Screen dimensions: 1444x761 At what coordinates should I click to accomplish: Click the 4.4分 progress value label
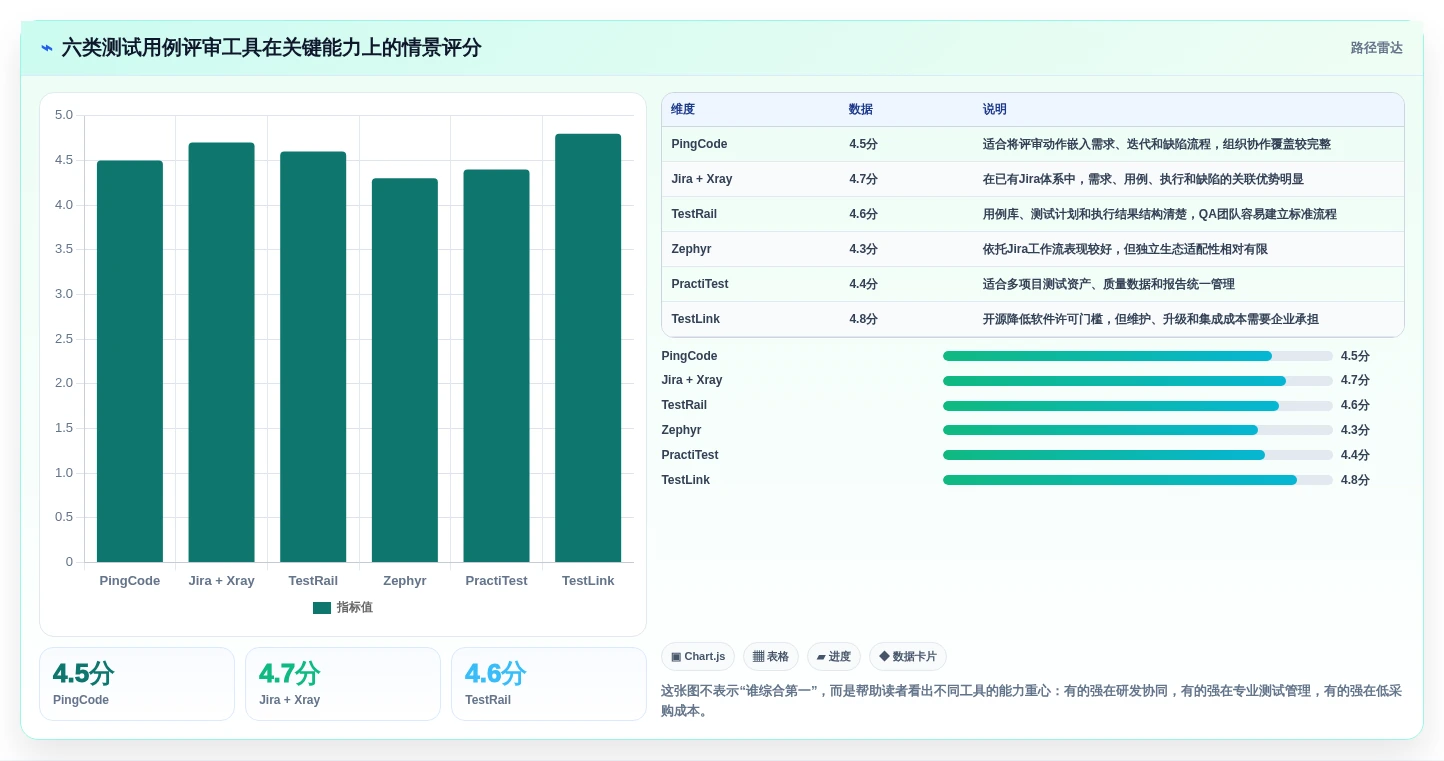(1355, 455)
